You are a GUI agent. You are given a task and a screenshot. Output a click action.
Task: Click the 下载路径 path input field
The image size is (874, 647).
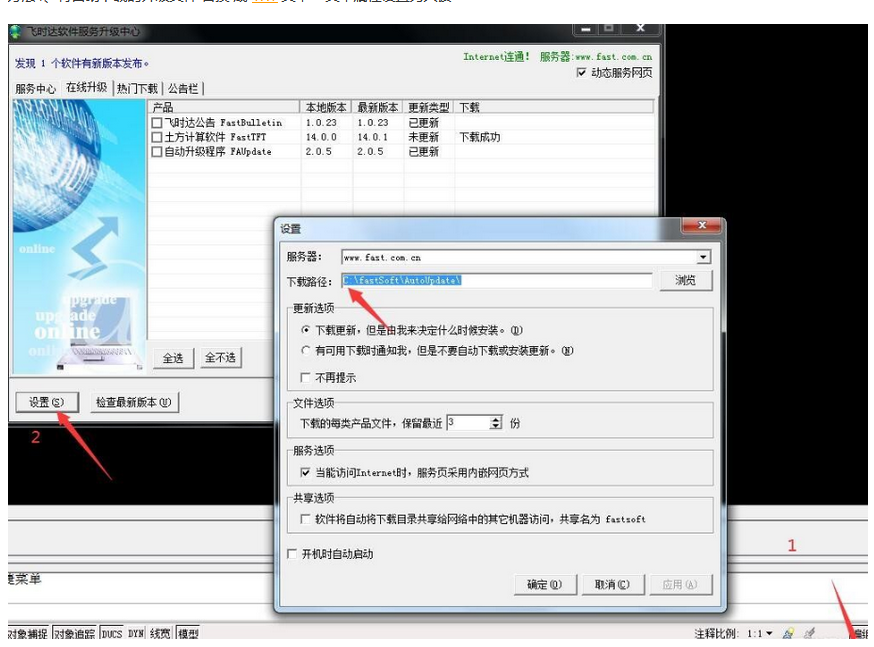497,280
